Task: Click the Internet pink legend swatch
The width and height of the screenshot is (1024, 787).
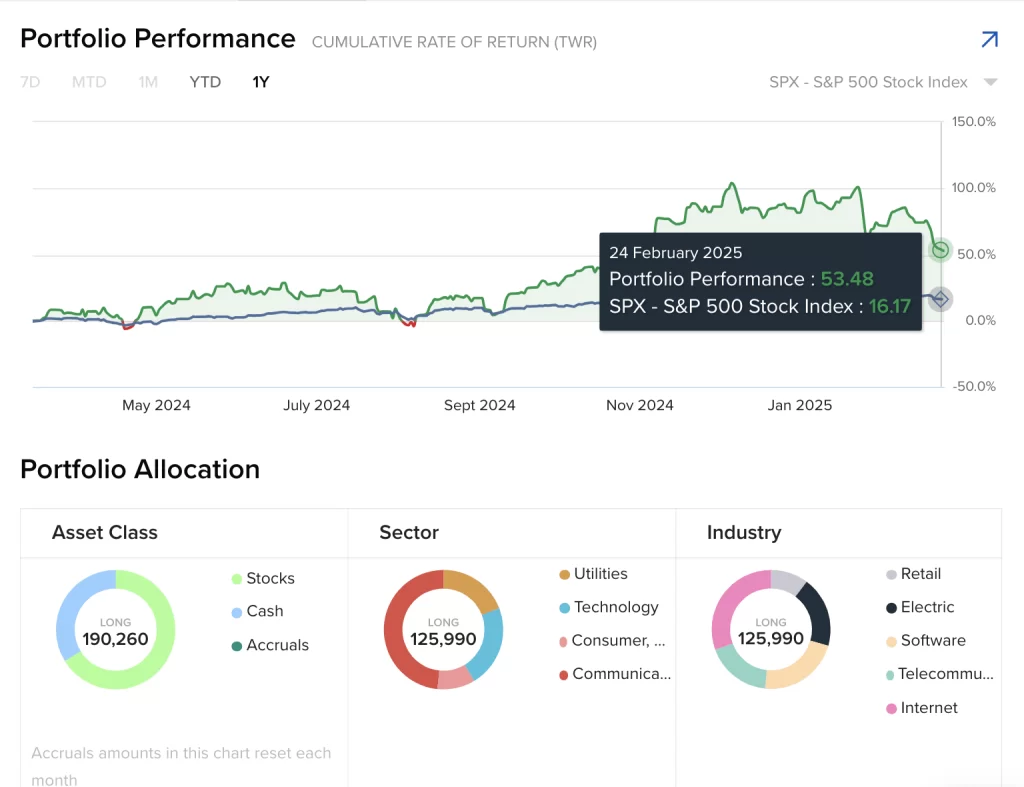Action: click(x=891, y=708)
